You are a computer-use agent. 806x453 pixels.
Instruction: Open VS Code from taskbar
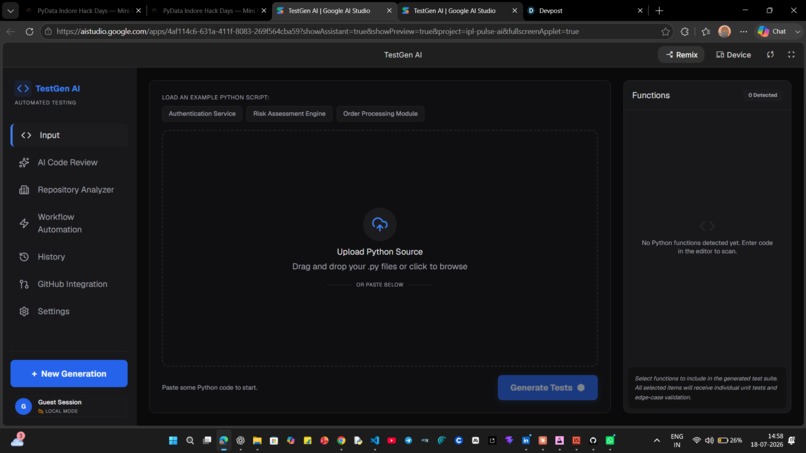coord(375,440)
